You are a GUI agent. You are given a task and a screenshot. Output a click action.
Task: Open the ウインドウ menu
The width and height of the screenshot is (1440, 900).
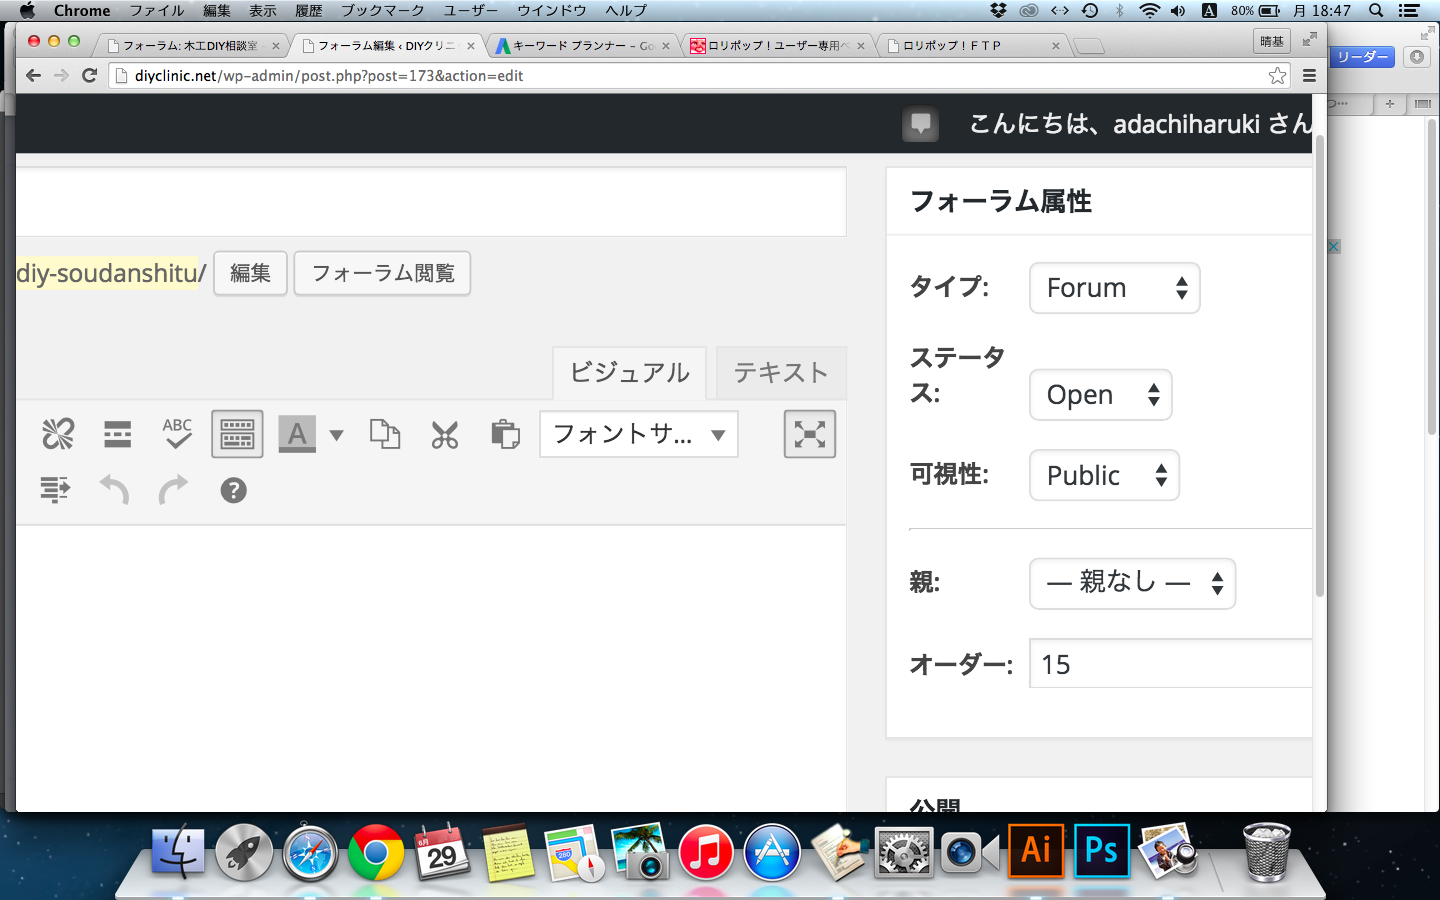click(x=552, y=10)
